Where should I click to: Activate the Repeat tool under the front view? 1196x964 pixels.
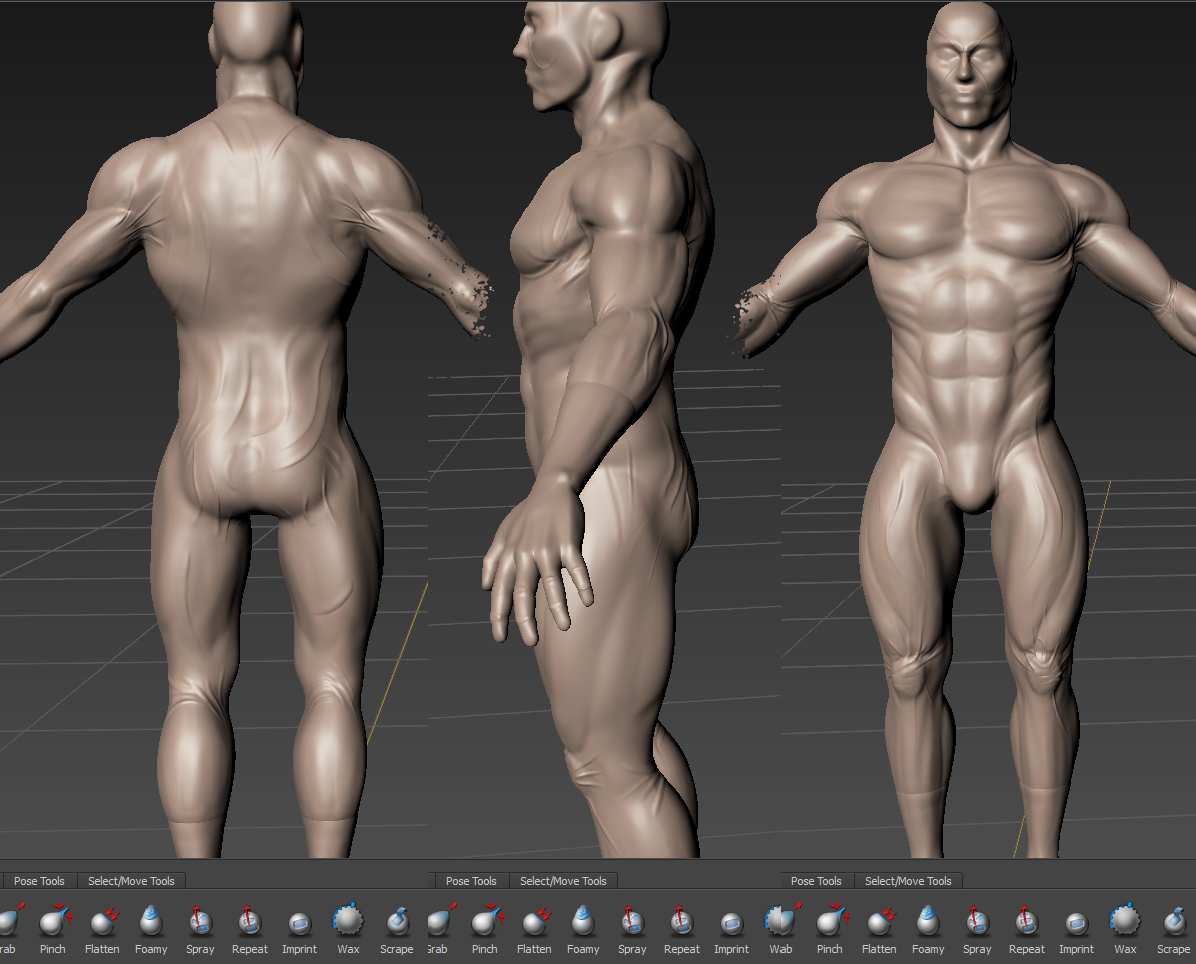[x=1027, y=928]
